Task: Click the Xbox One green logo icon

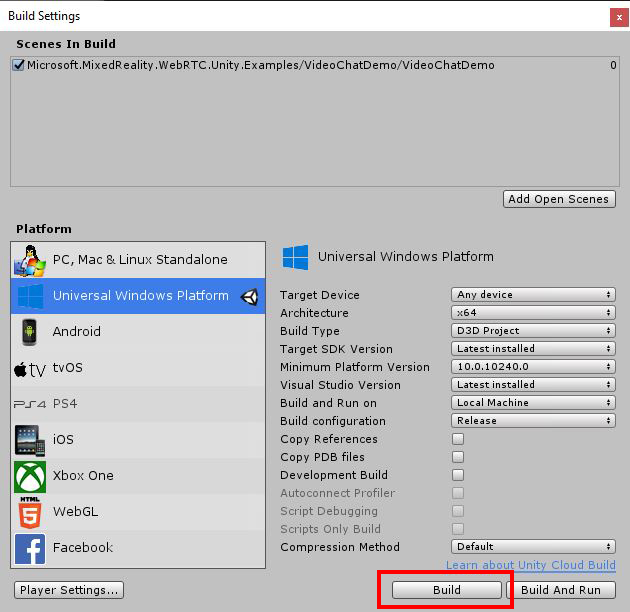Action: [30, 477]
